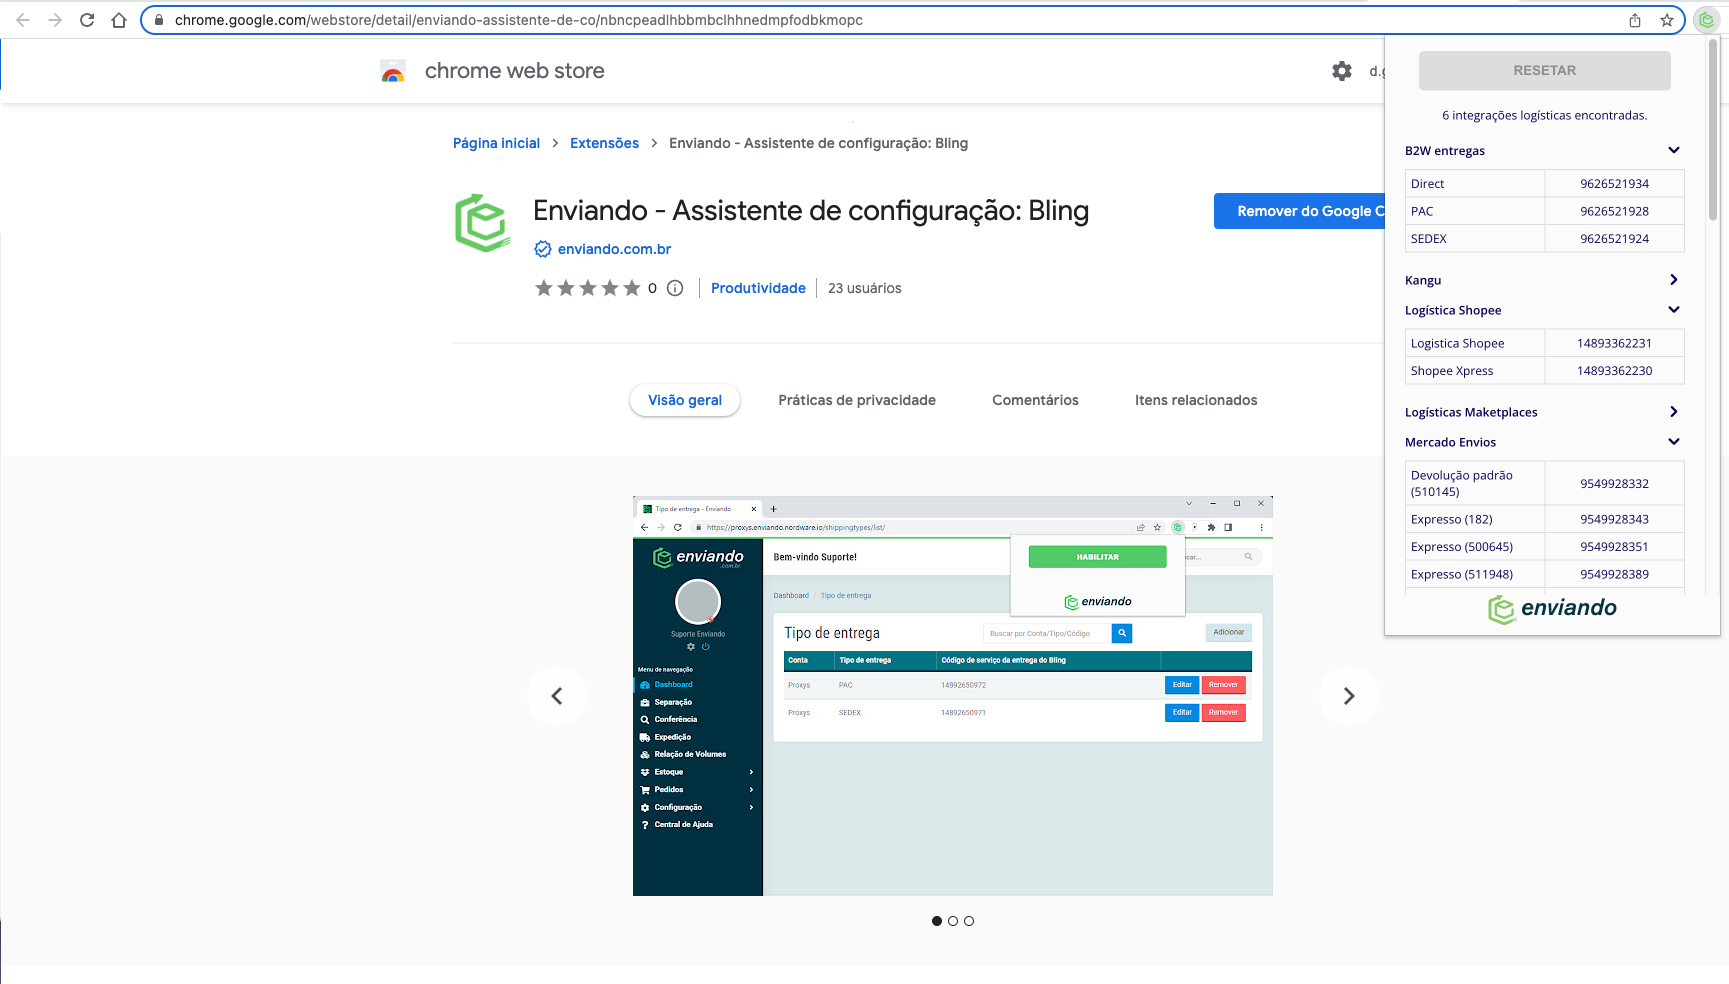
Task: Click Remover do Google Chrome button
Action: click(1300, 211)
